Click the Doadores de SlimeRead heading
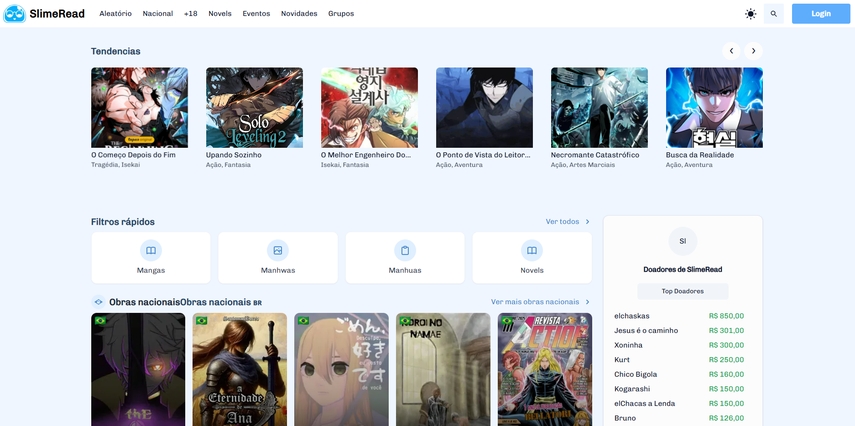The height and width of the screenshot is (426, 855). tap(683, 269)
